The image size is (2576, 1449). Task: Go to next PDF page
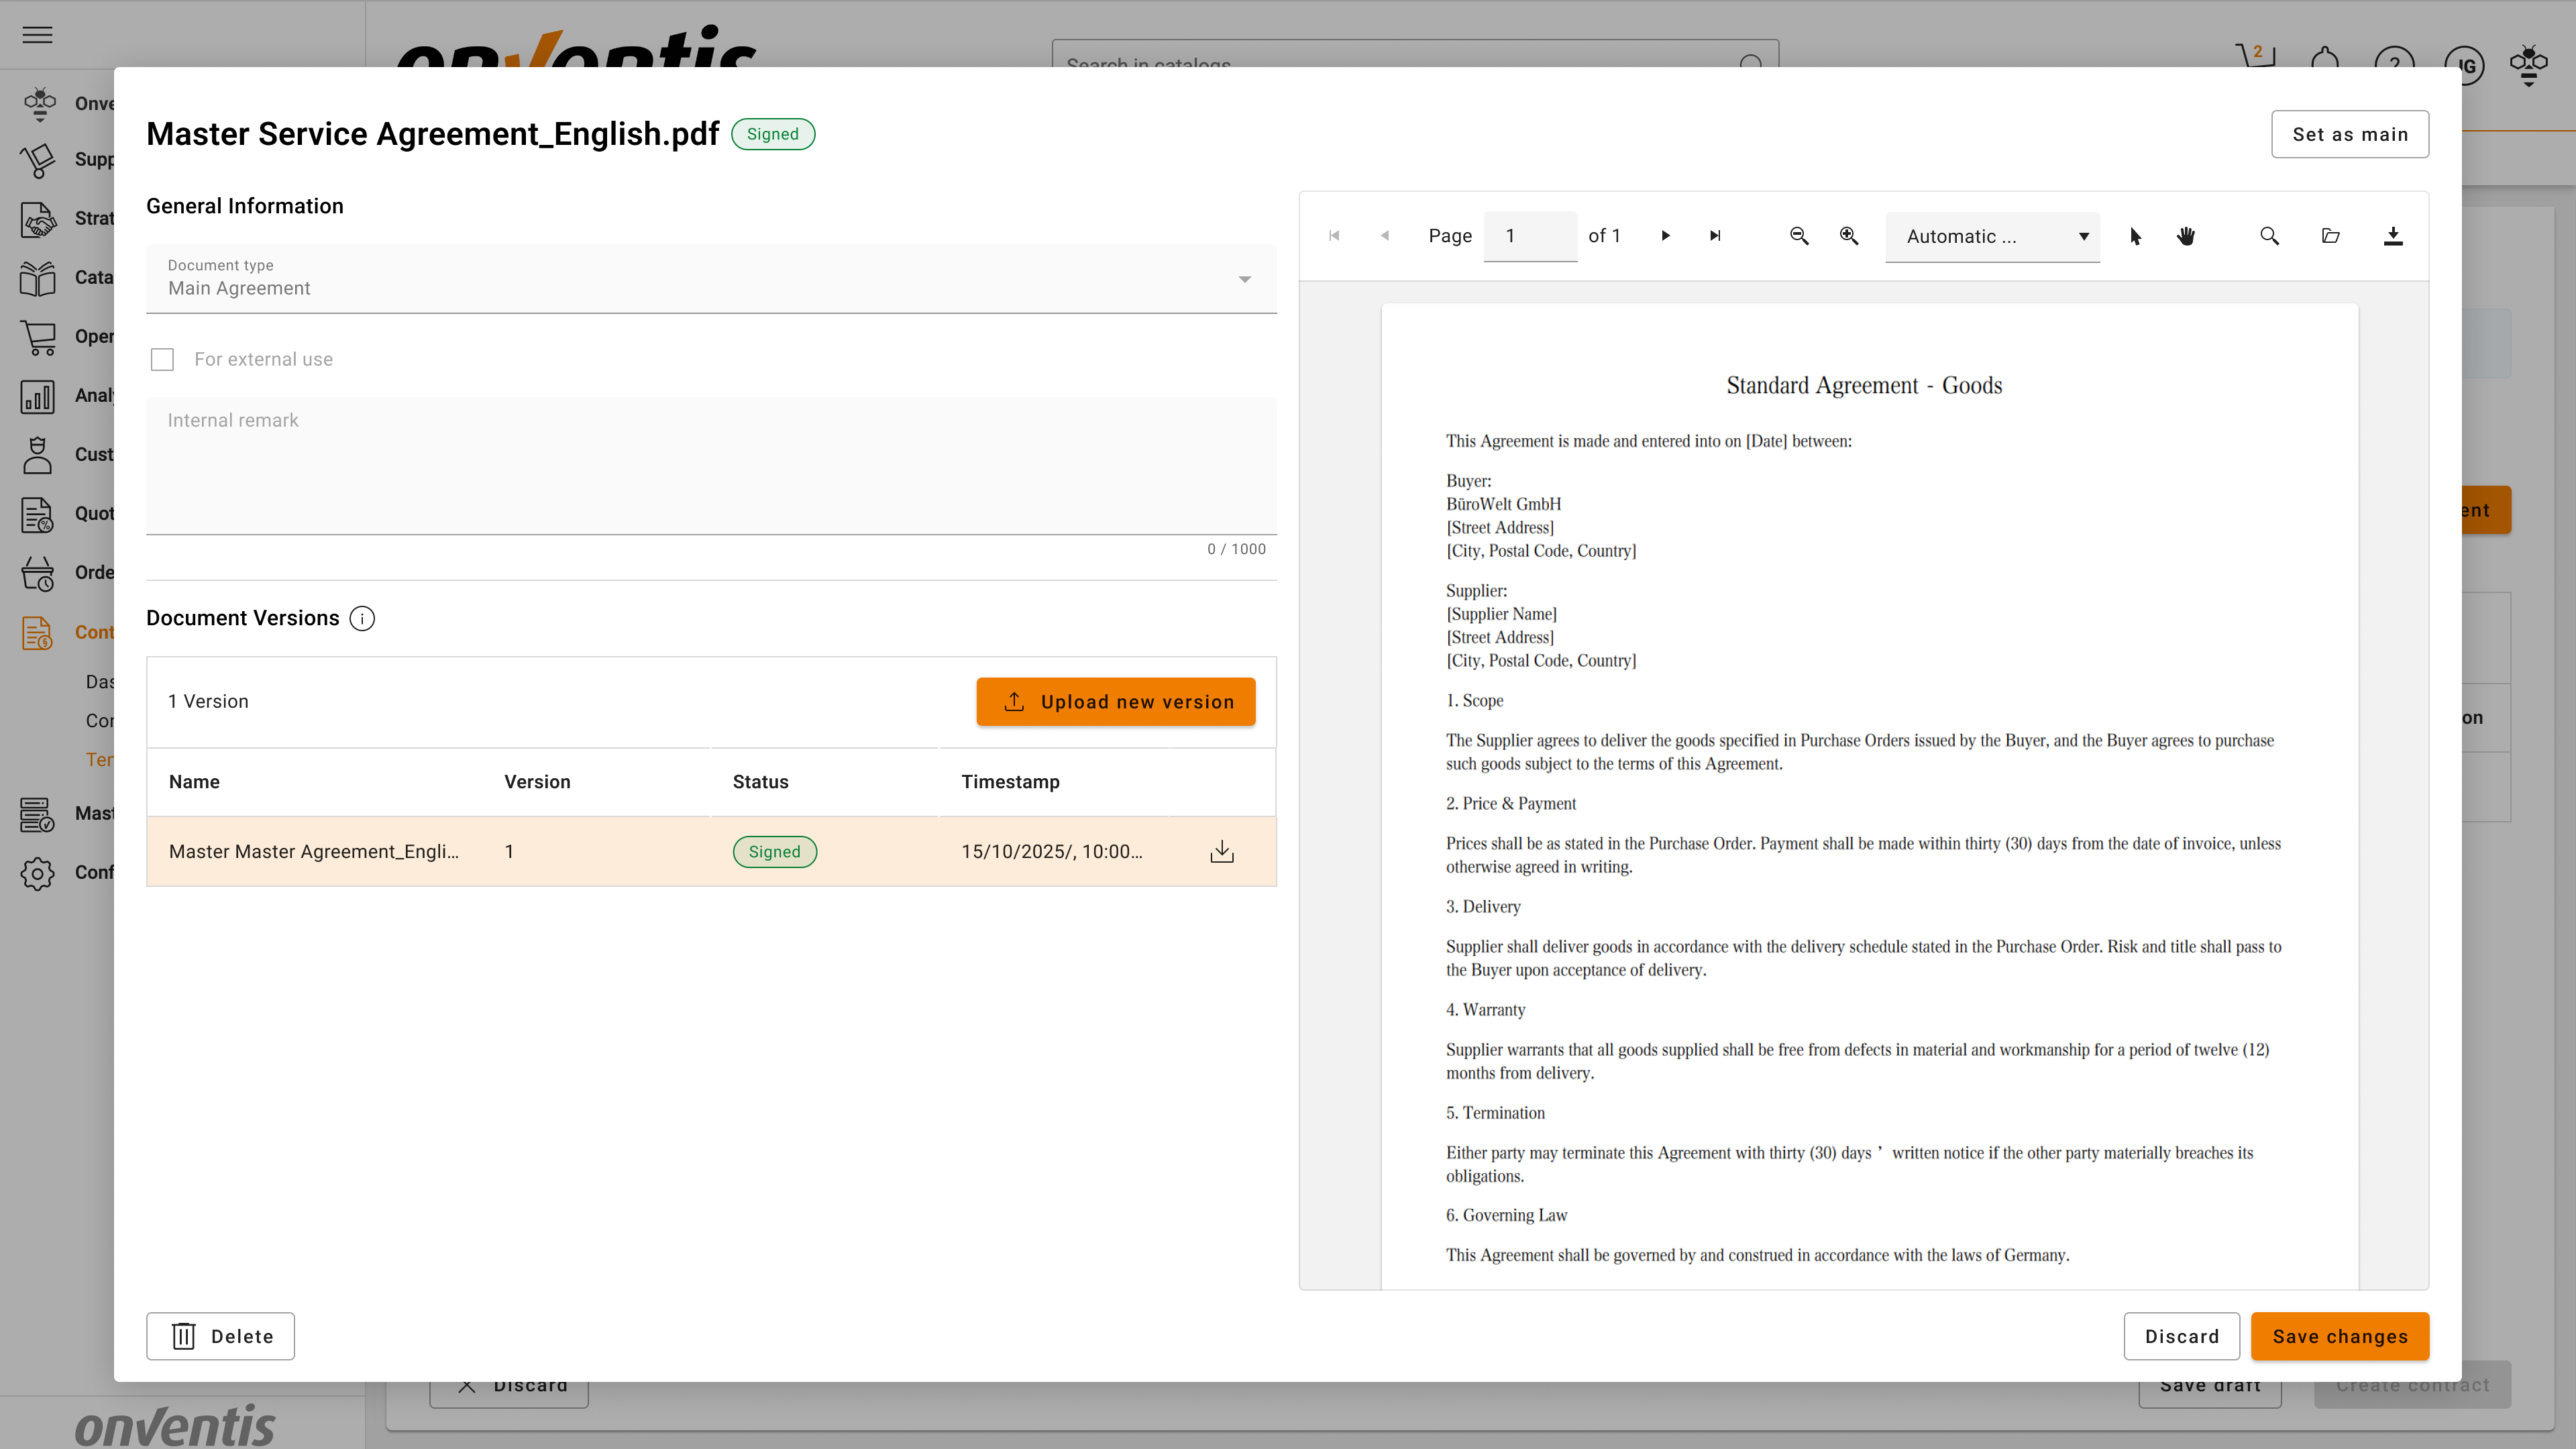1665,236
